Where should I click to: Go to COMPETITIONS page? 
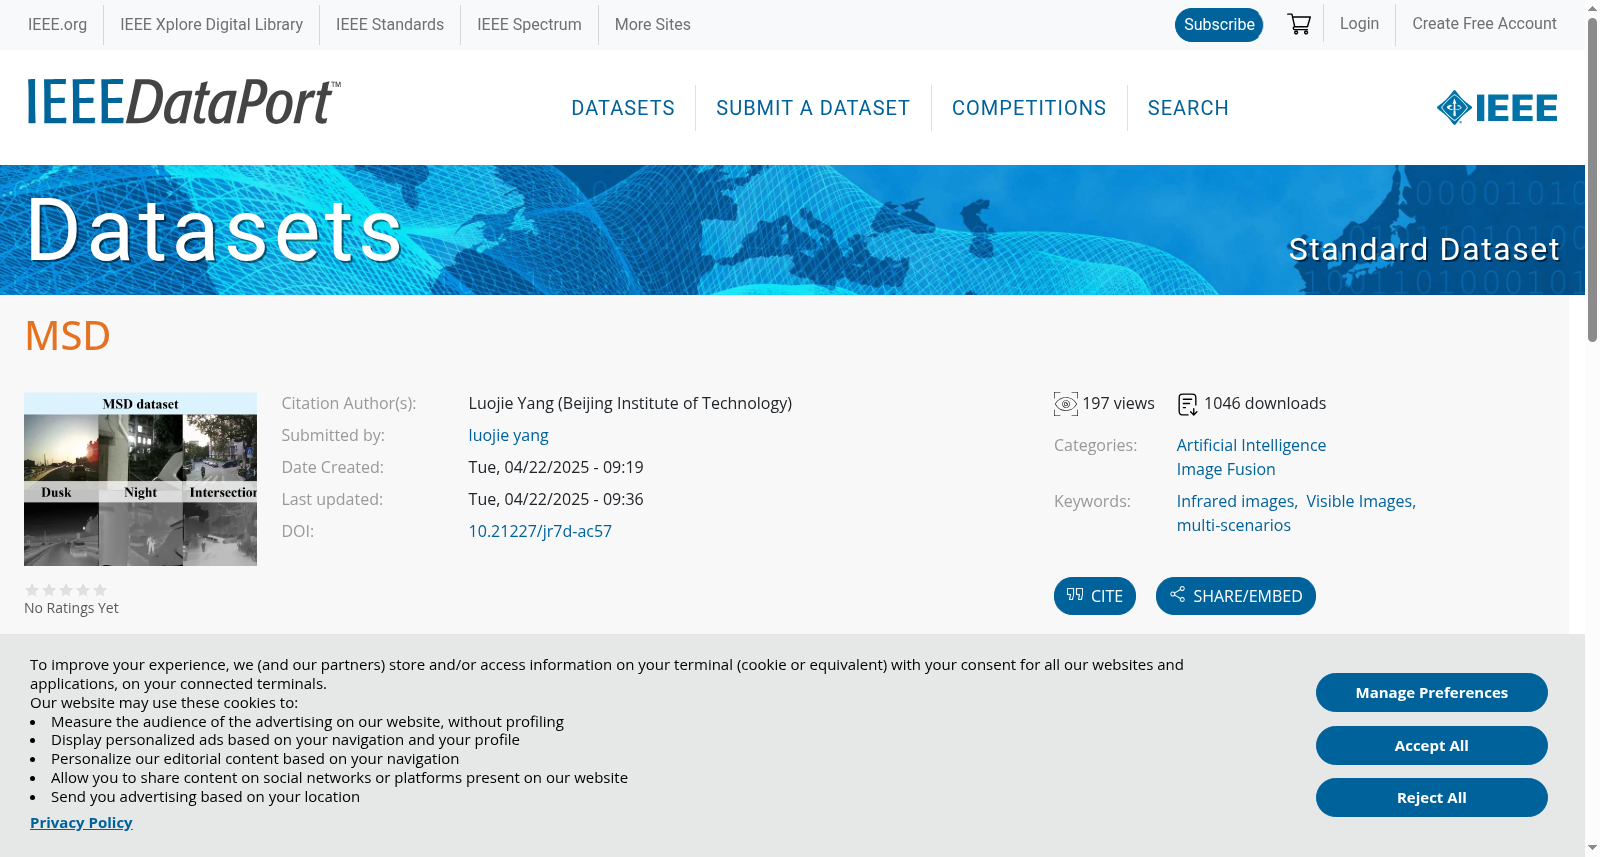pos(1029,108)
